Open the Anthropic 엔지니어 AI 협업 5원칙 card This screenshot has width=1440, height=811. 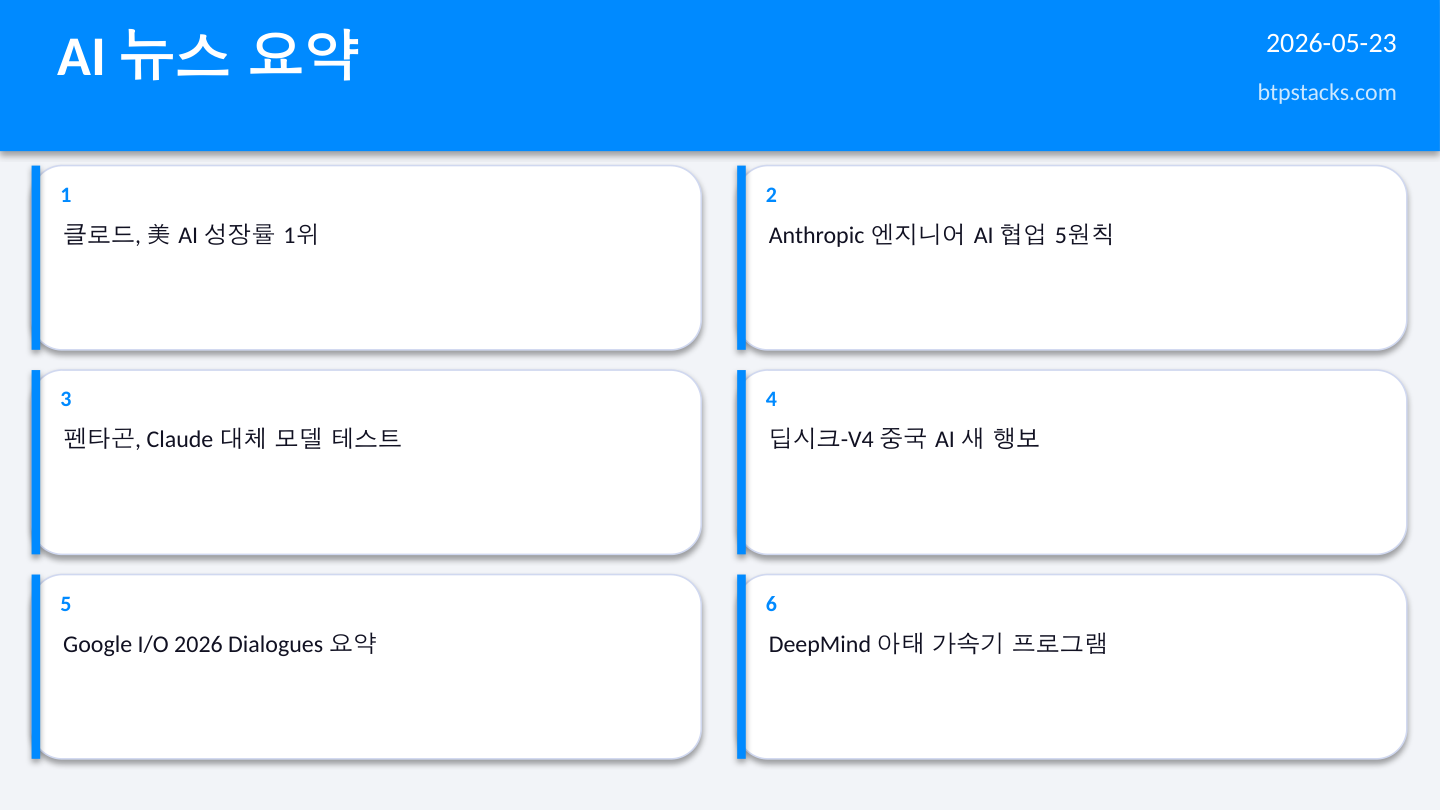[1072, 257]
